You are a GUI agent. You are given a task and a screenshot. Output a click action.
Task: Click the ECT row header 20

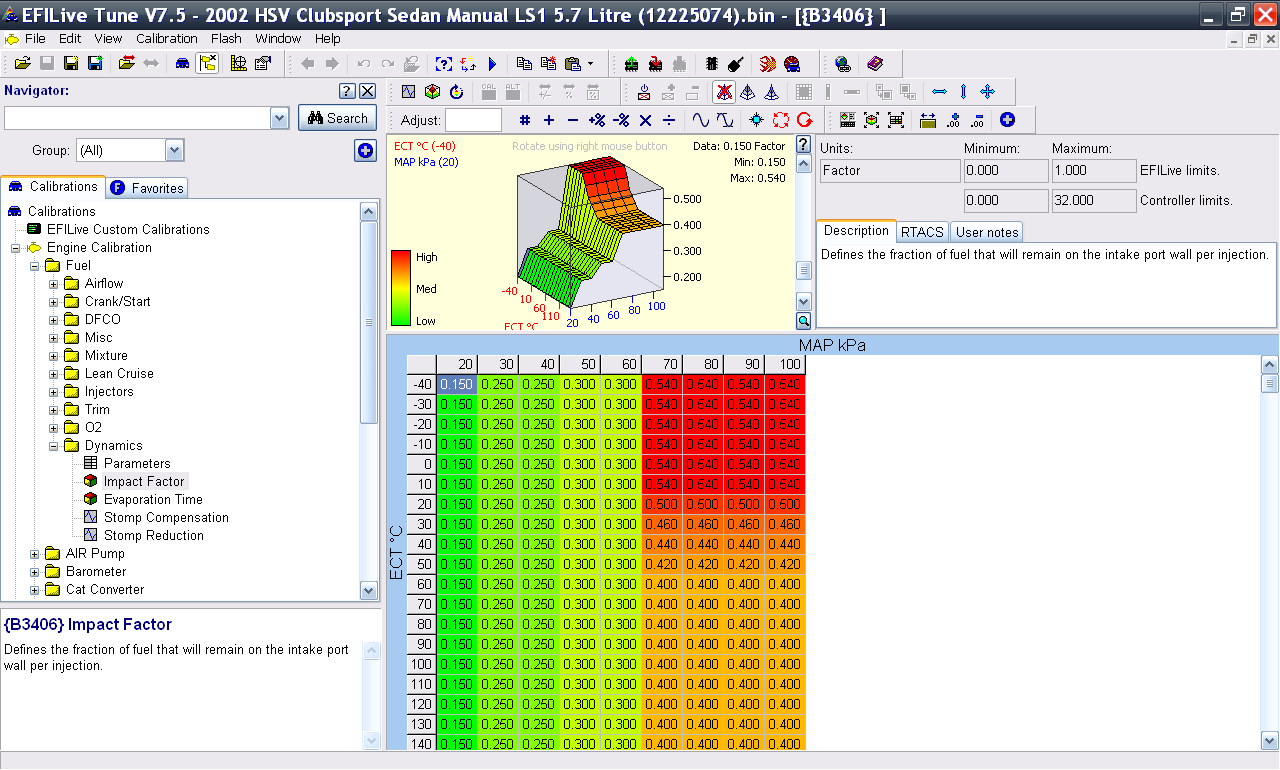click(x=422, y=504)
